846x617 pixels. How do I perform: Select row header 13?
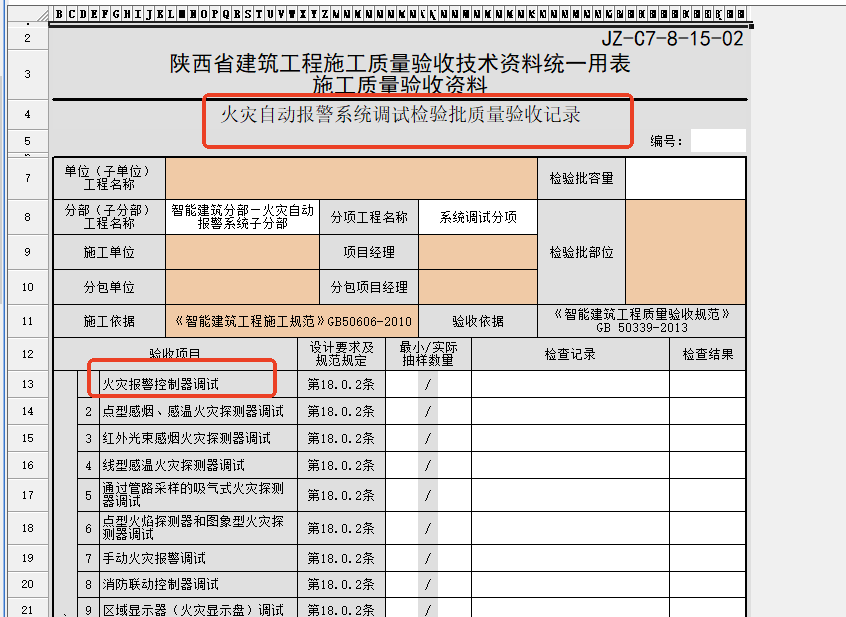[27, 384]
